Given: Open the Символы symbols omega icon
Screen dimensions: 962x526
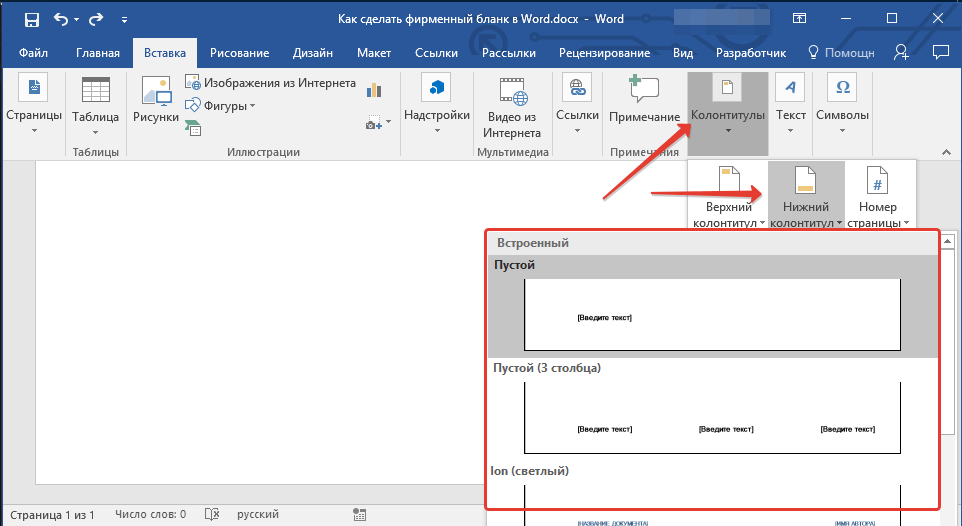Looking at the screenshot, I should pyautogui.click(x=842, y=104).
